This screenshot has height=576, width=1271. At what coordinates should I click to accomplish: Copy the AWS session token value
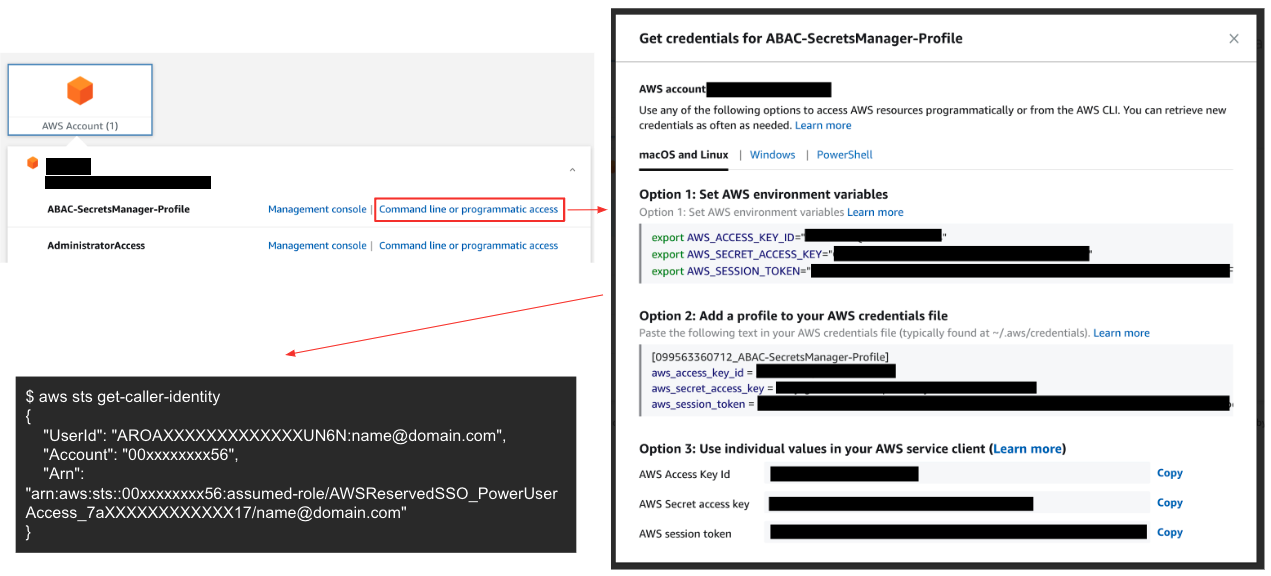tap(1169, 532)
